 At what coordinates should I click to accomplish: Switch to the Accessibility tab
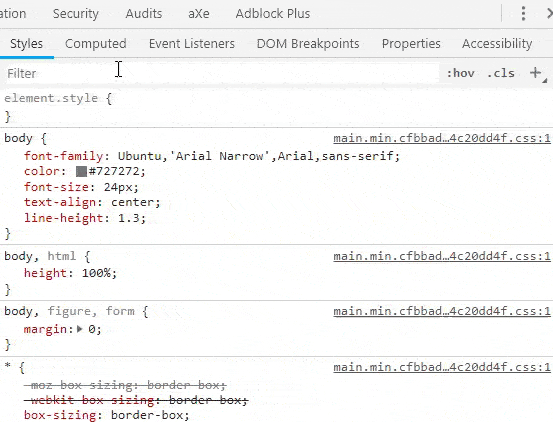(497, 44)
